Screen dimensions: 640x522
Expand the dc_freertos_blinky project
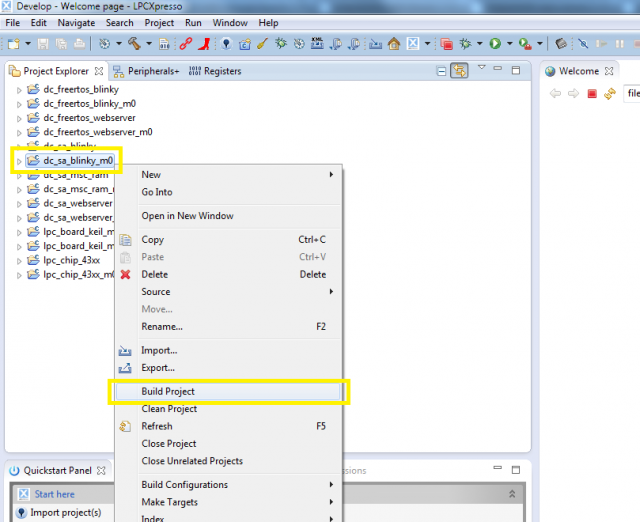pyautogui.click(x=19, y=90)
